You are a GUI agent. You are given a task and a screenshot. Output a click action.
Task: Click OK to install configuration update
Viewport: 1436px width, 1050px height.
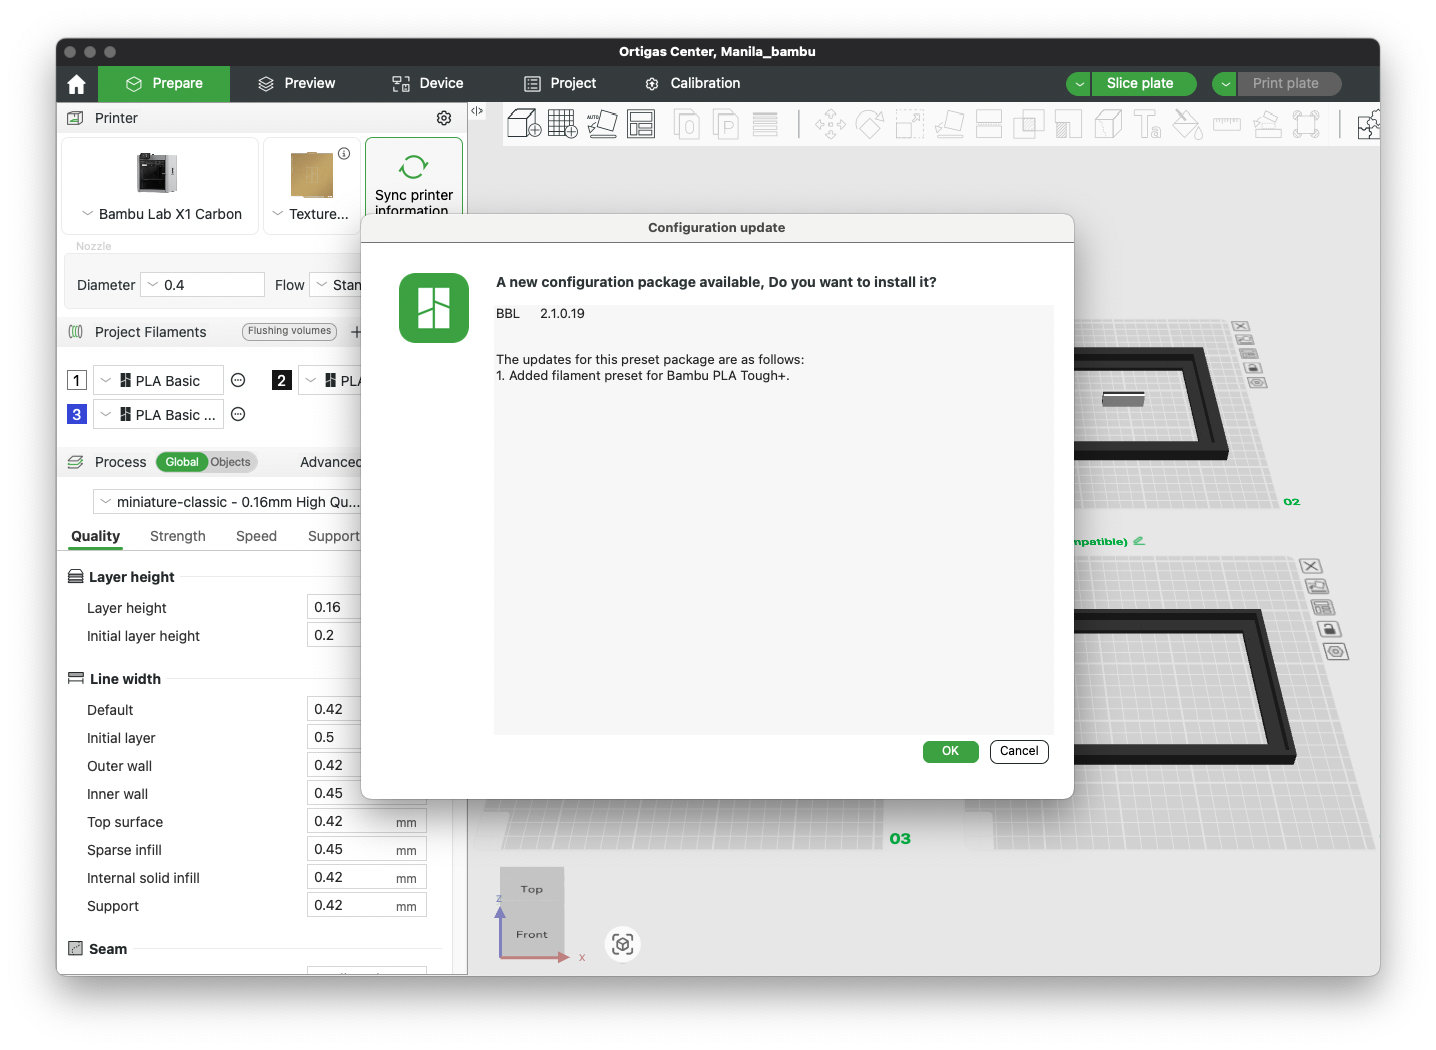pos(950,751)
